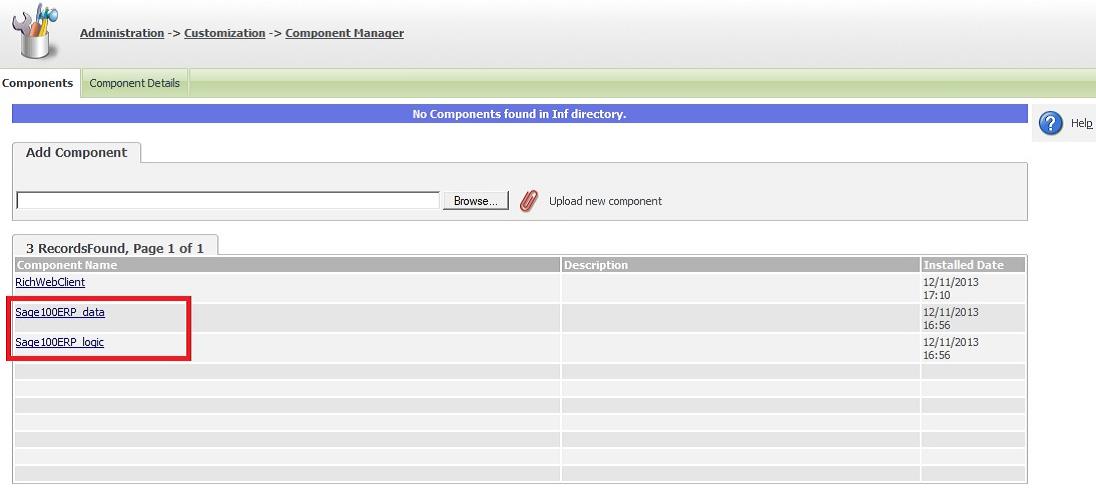This screenshot has width=1096, height=488.
Task: Open the Component Manager breadcrumb link
Action: 344,33
